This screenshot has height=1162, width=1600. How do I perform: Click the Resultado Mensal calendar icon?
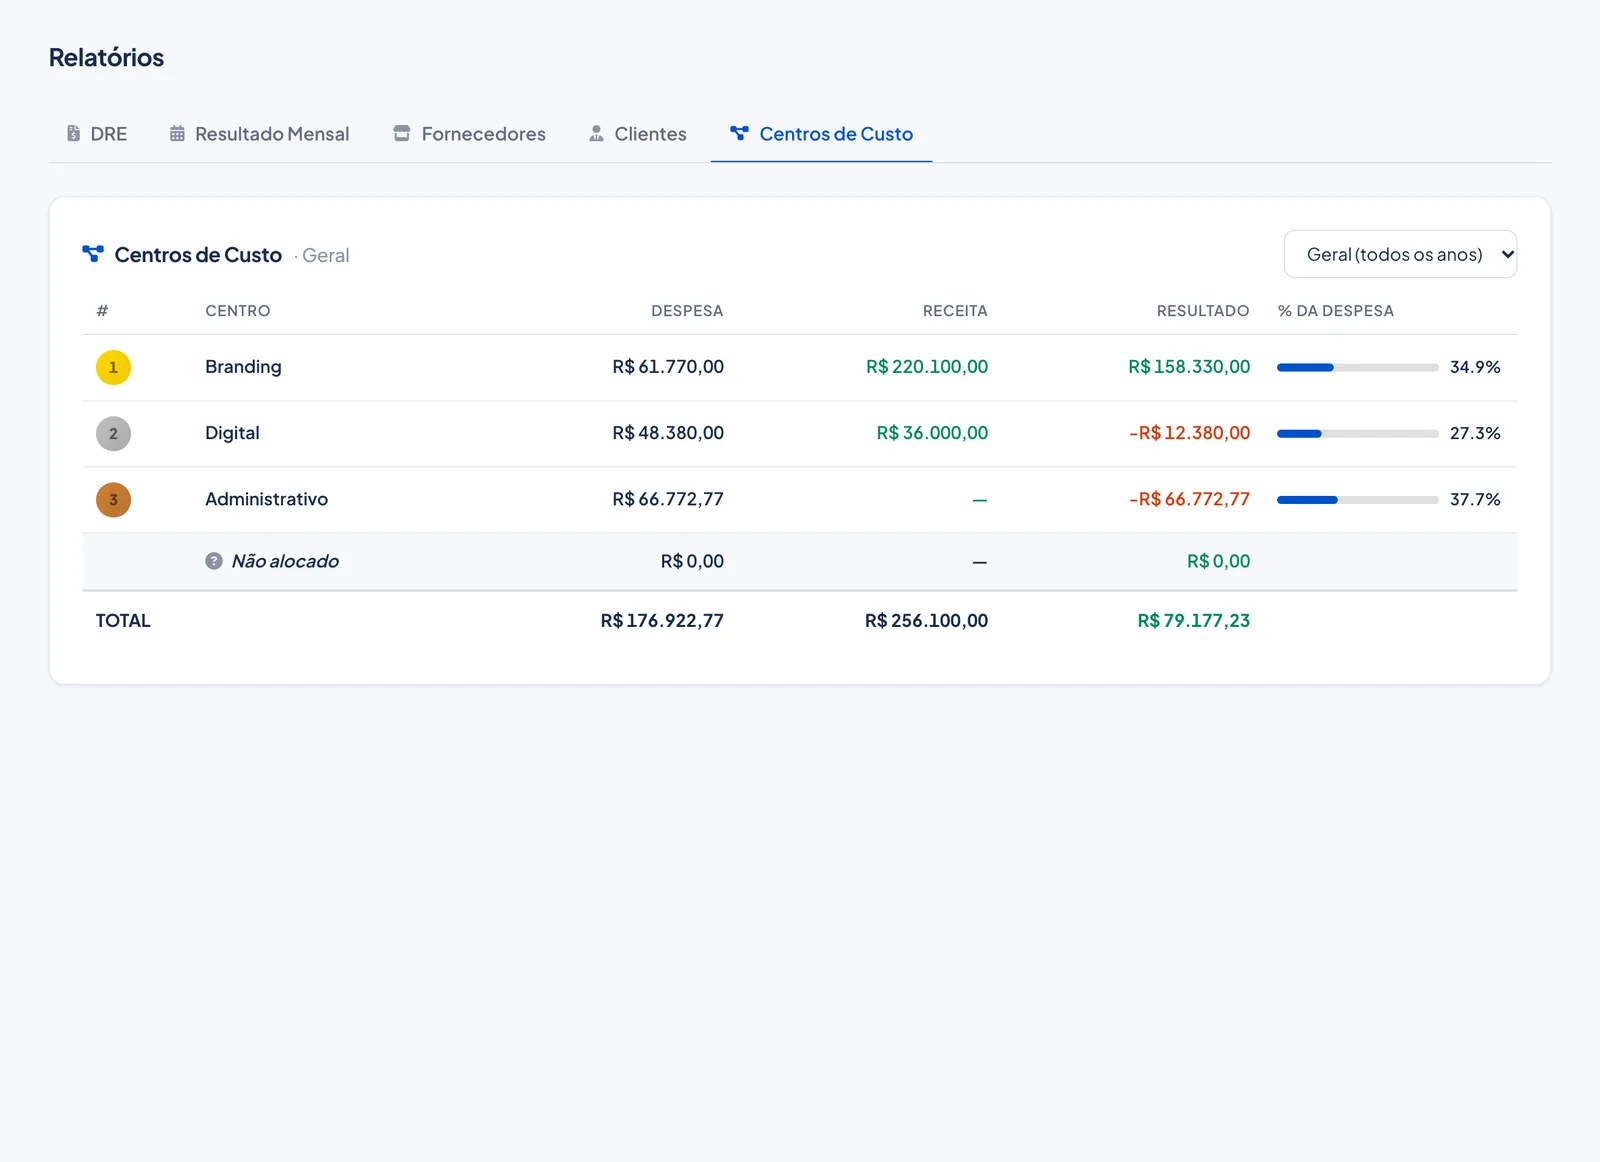pos(177,133)
